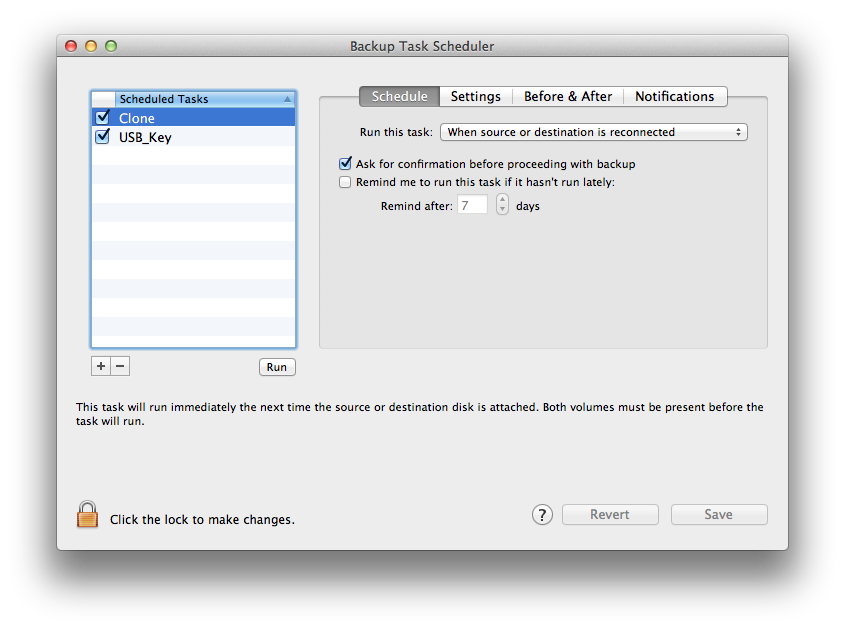Select the Clone task row
The height and width of the screenshot is (629, 845).
(193, 117)
